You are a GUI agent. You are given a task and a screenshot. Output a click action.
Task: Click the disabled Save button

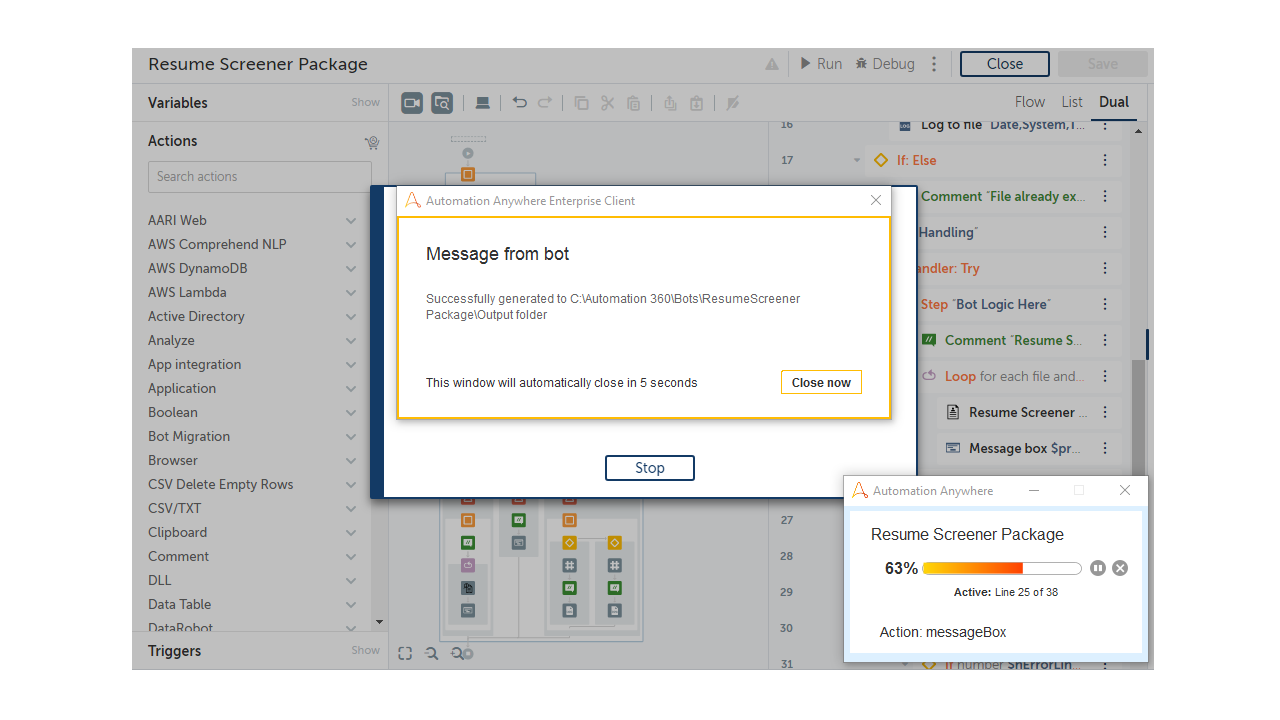(1103, 64)
